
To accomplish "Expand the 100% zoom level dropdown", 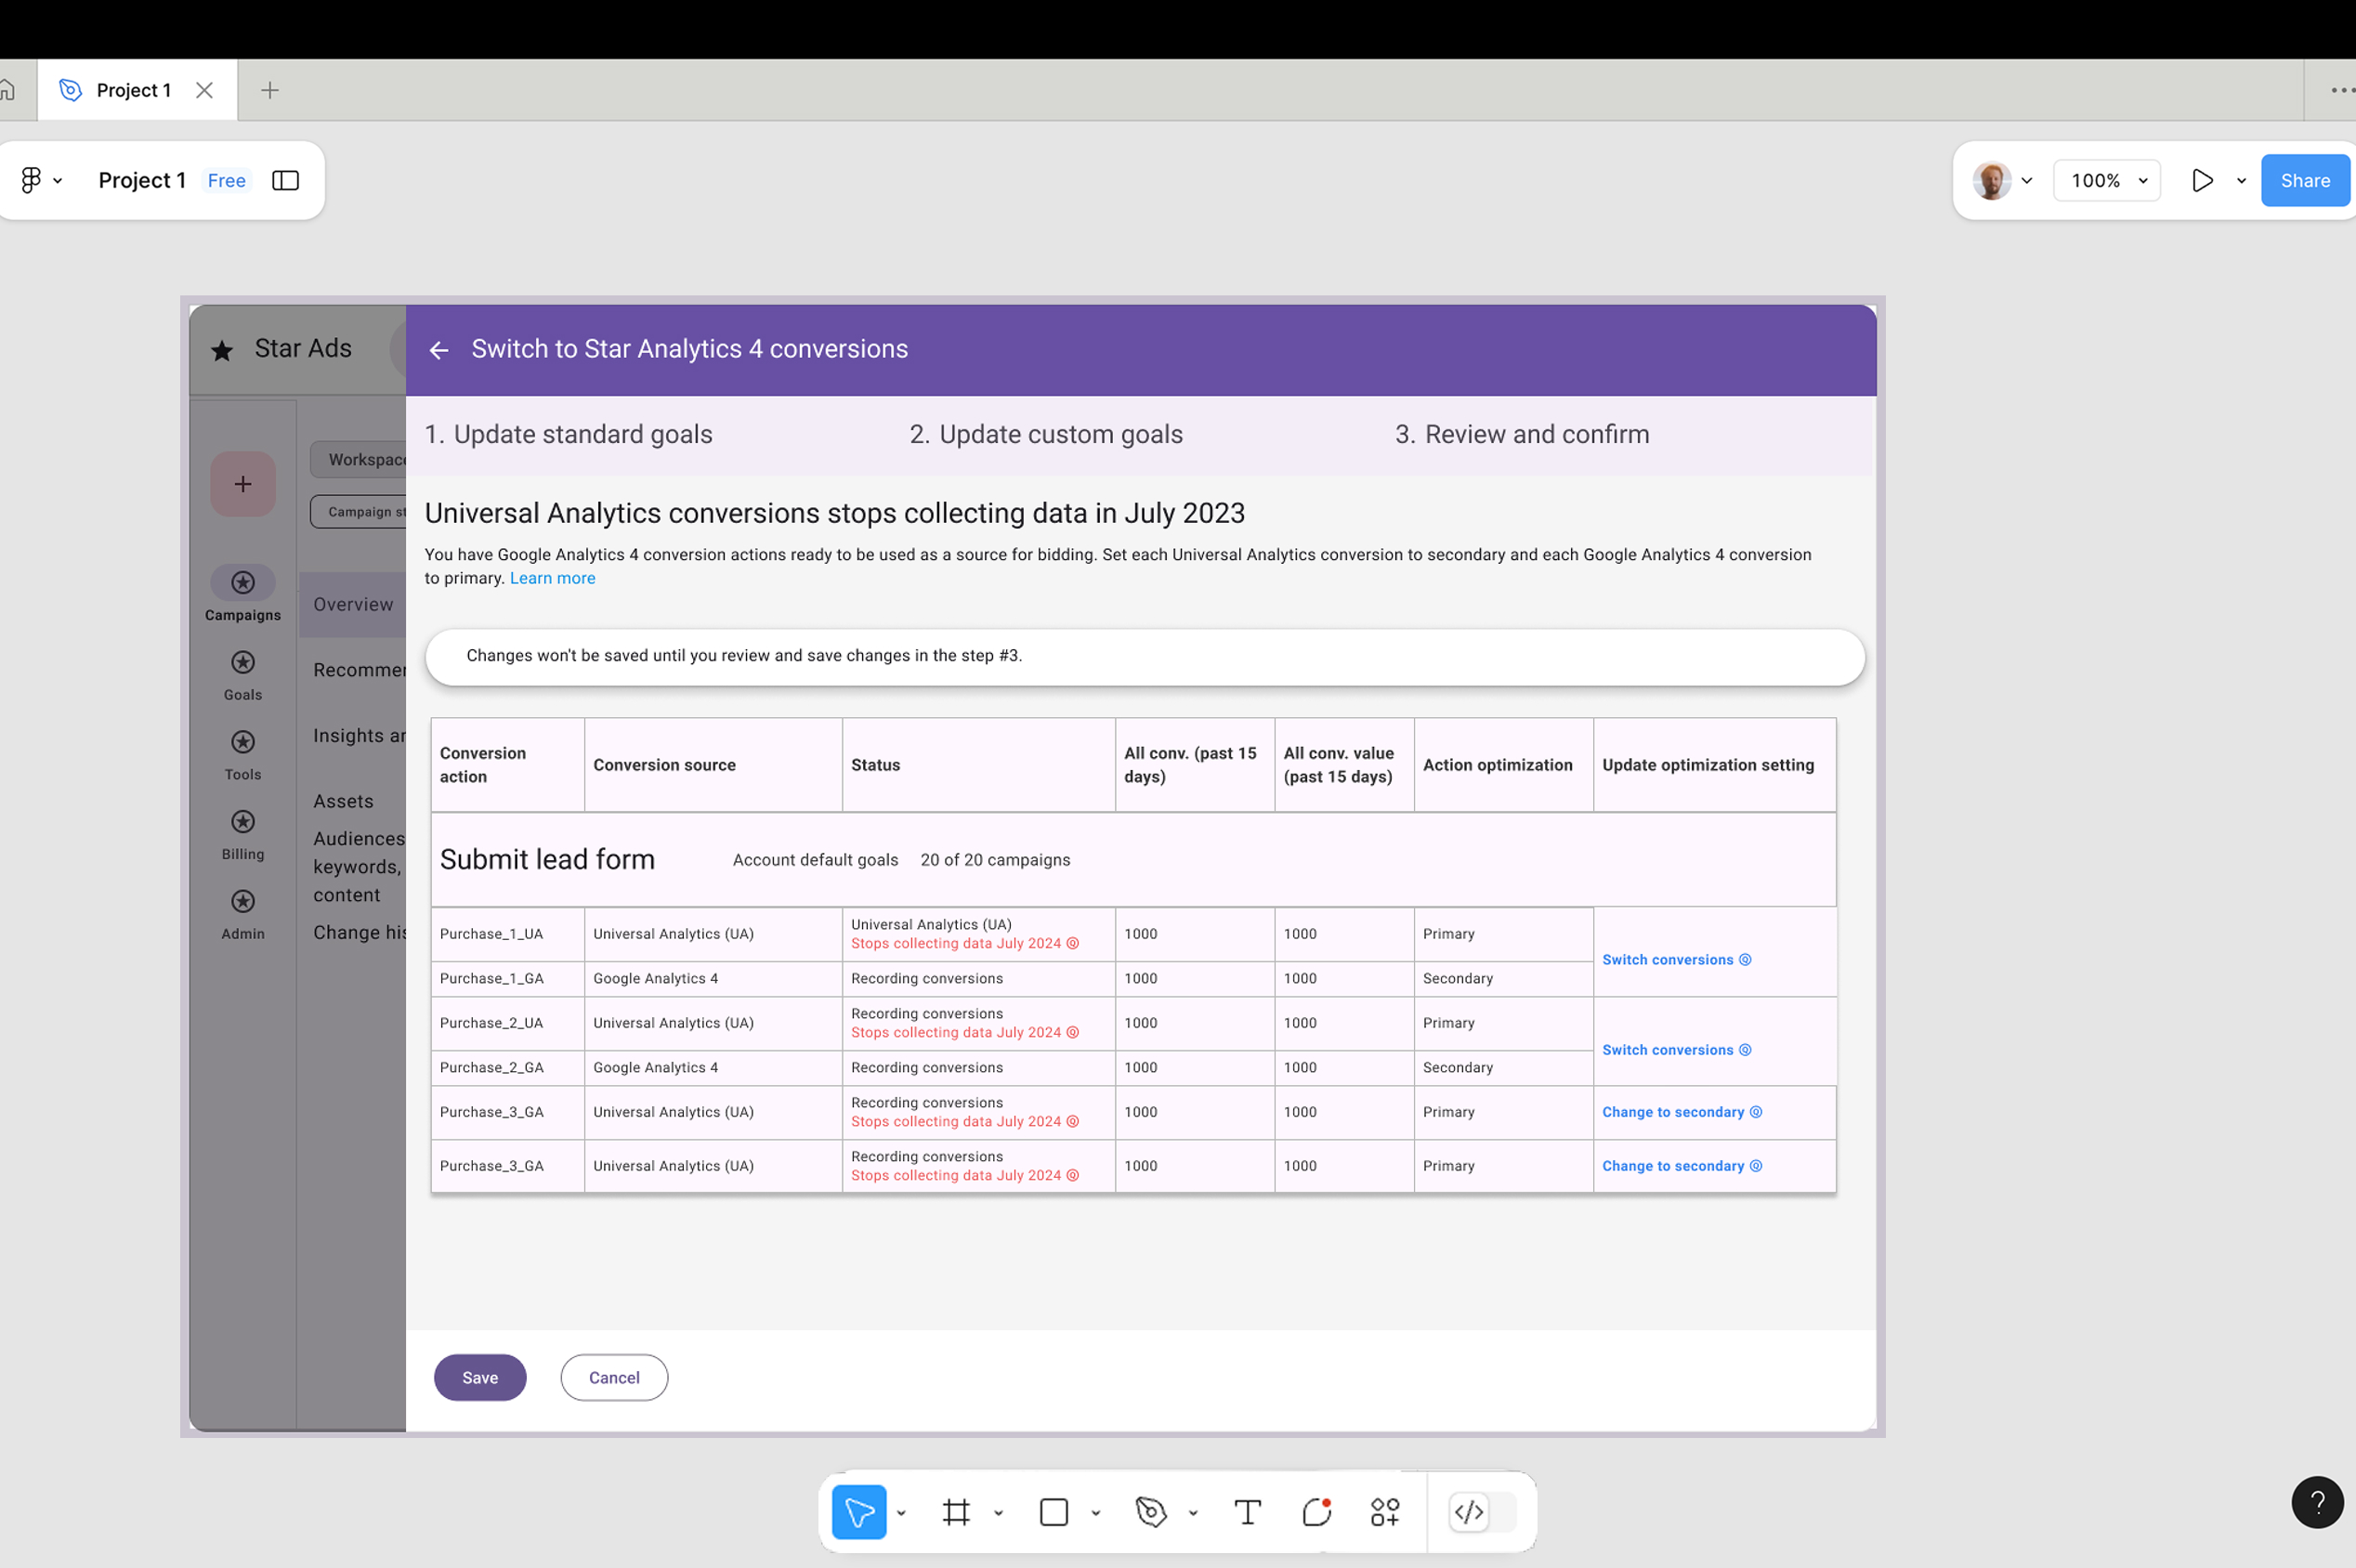I will coord(2107,180).
